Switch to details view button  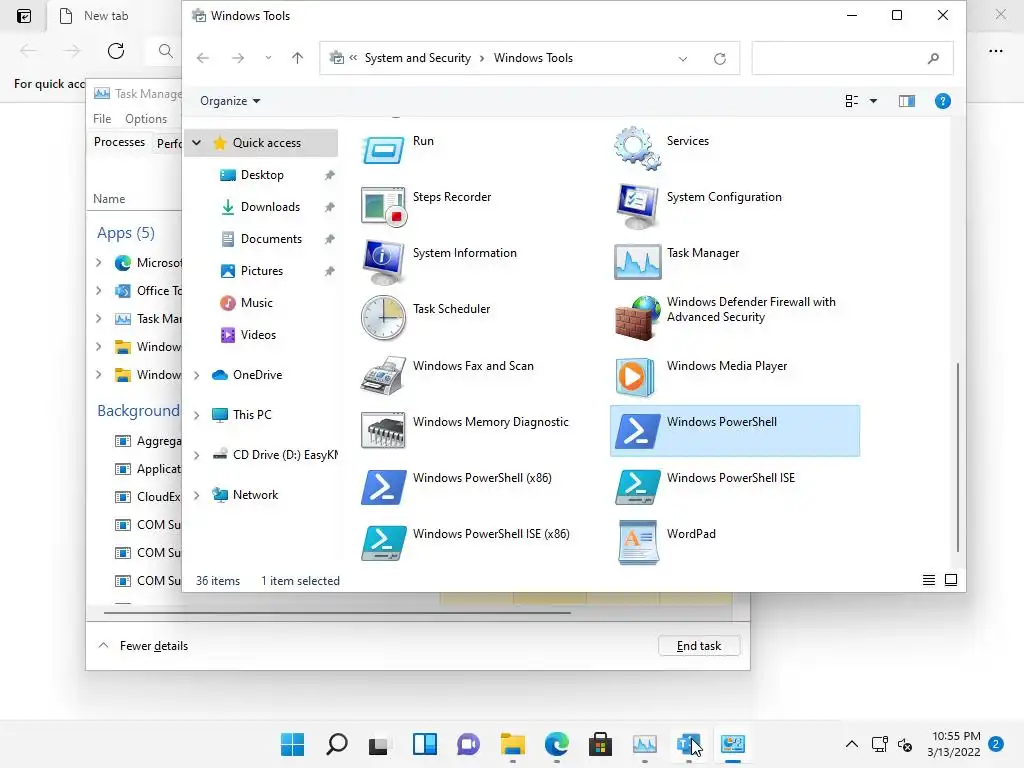pyautogui.click(x=929, y=580)
